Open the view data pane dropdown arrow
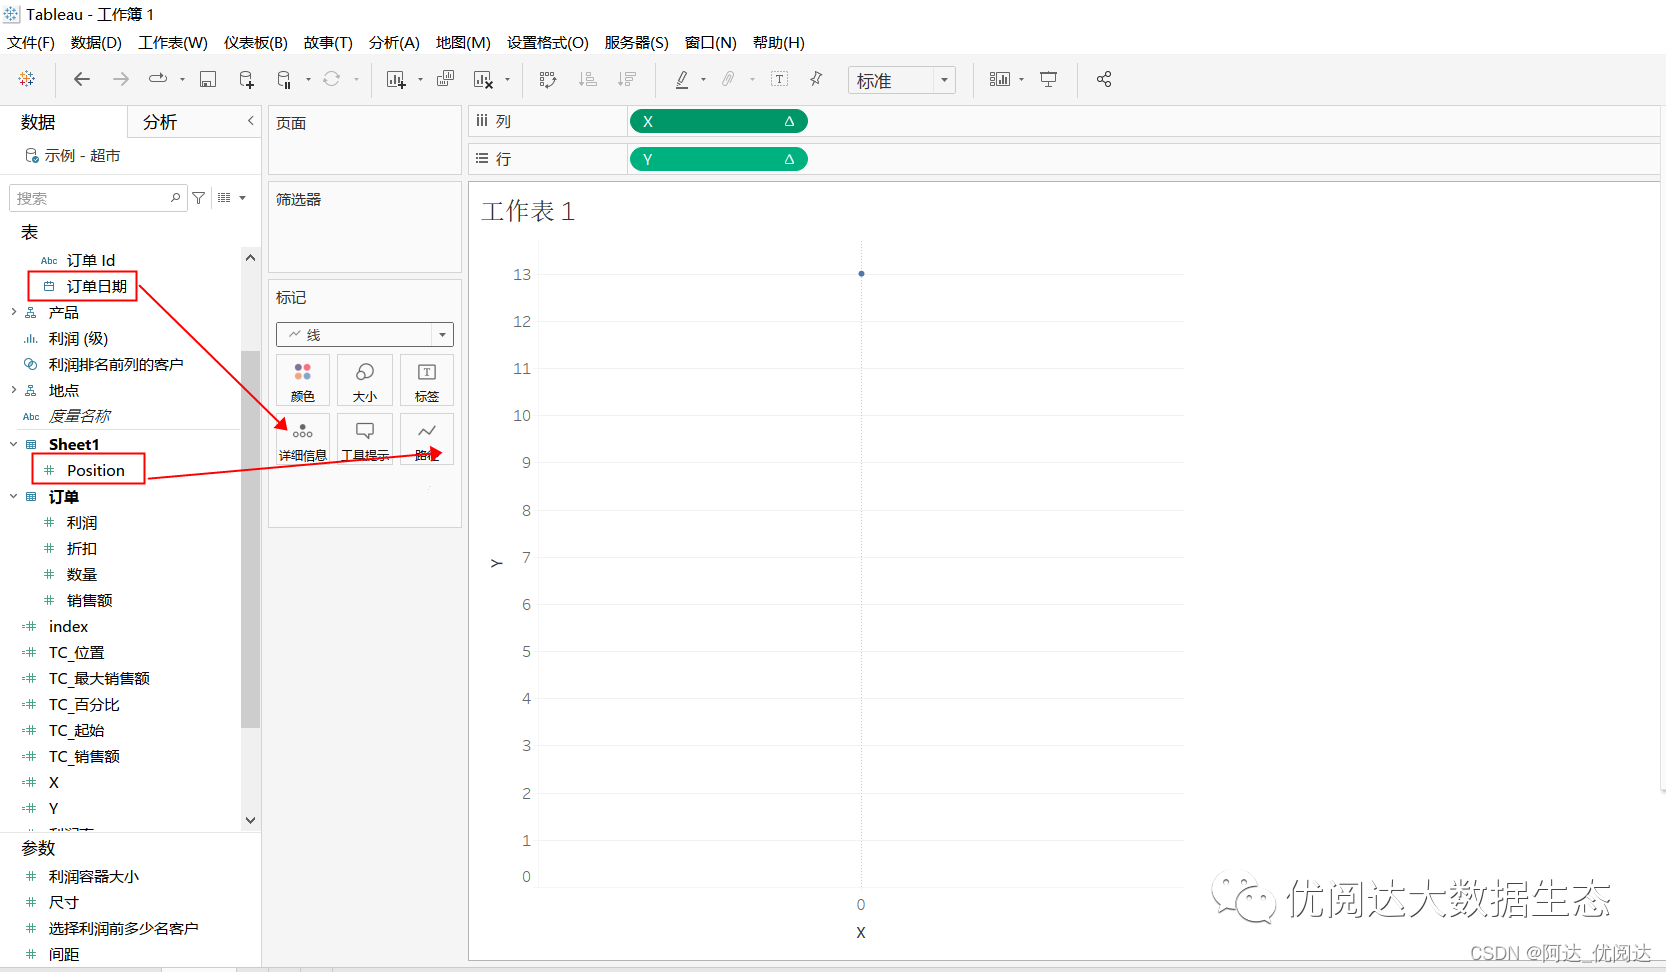 point(243,198)
